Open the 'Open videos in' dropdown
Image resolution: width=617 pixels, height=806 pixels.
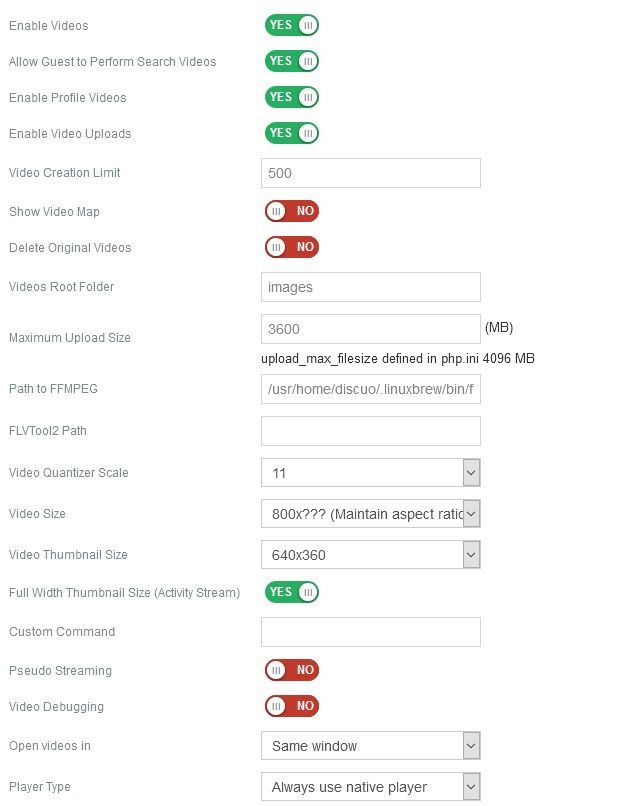pyautogui.click(x=370, y=746)
